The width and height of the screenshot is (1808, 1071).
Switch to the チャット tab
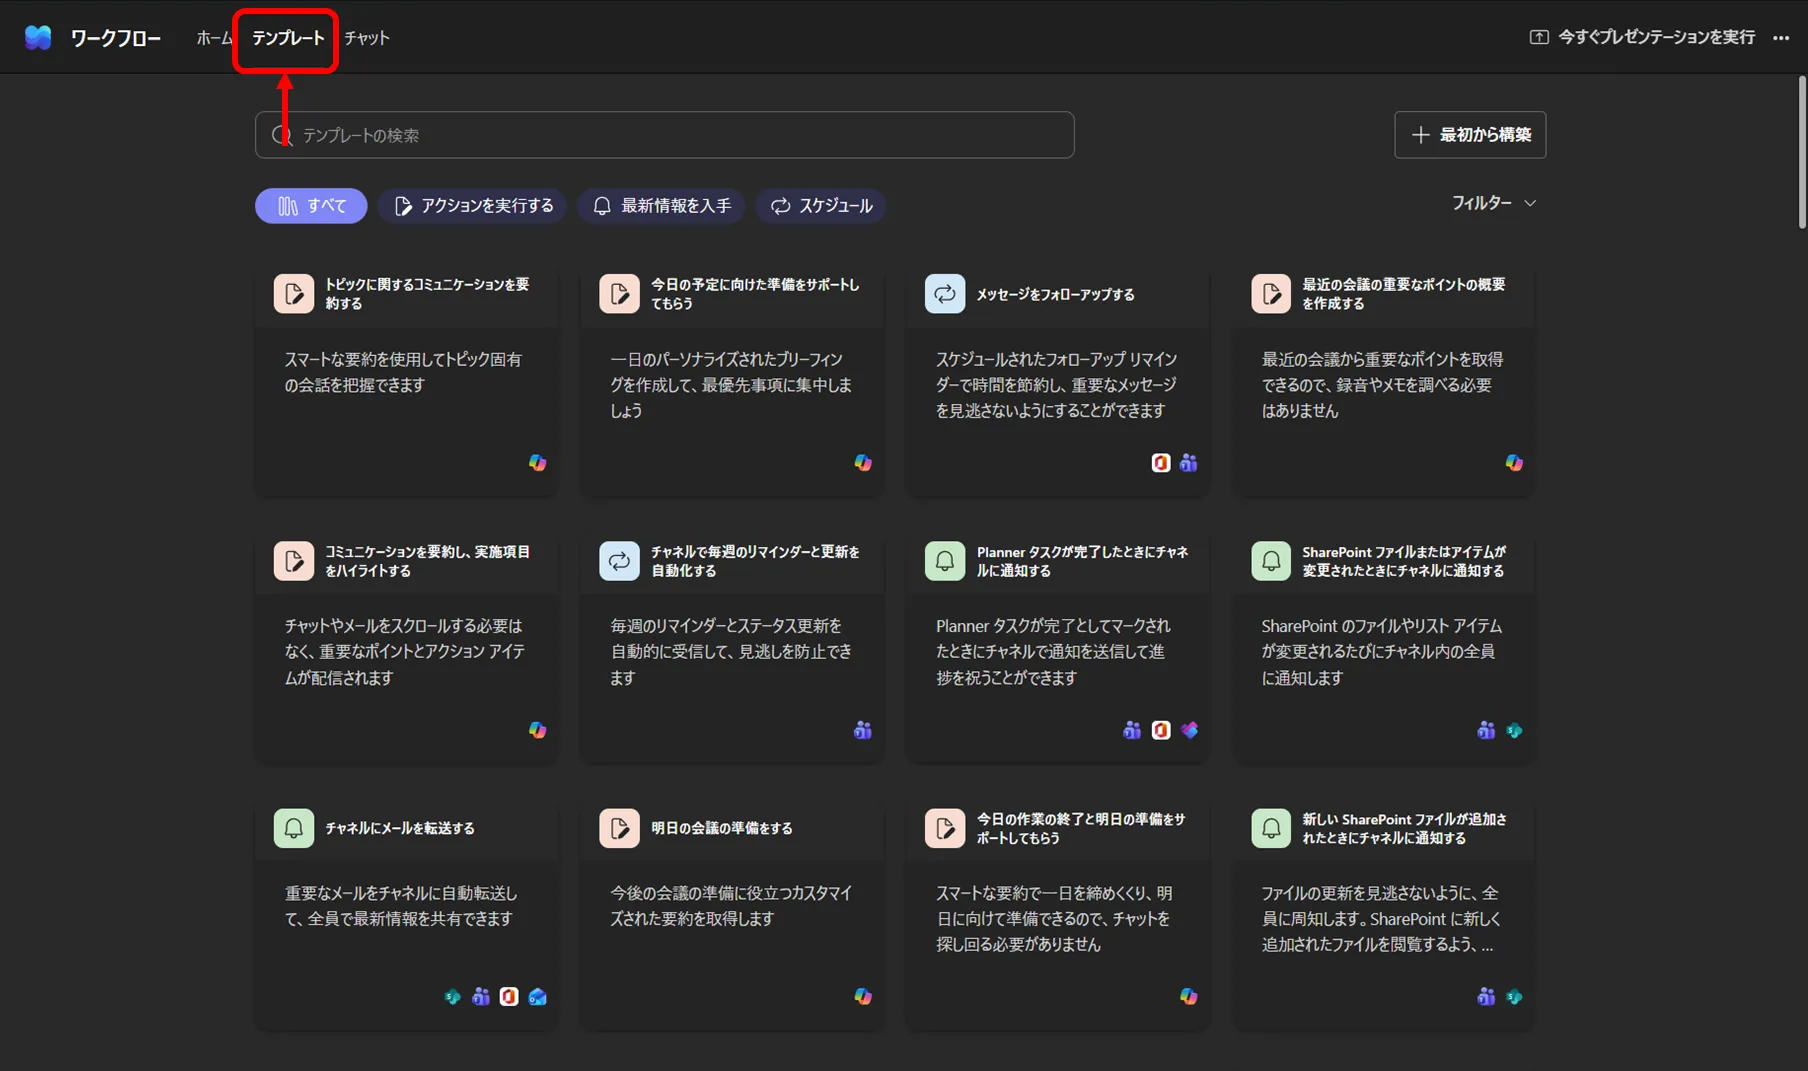coord(366,37)
